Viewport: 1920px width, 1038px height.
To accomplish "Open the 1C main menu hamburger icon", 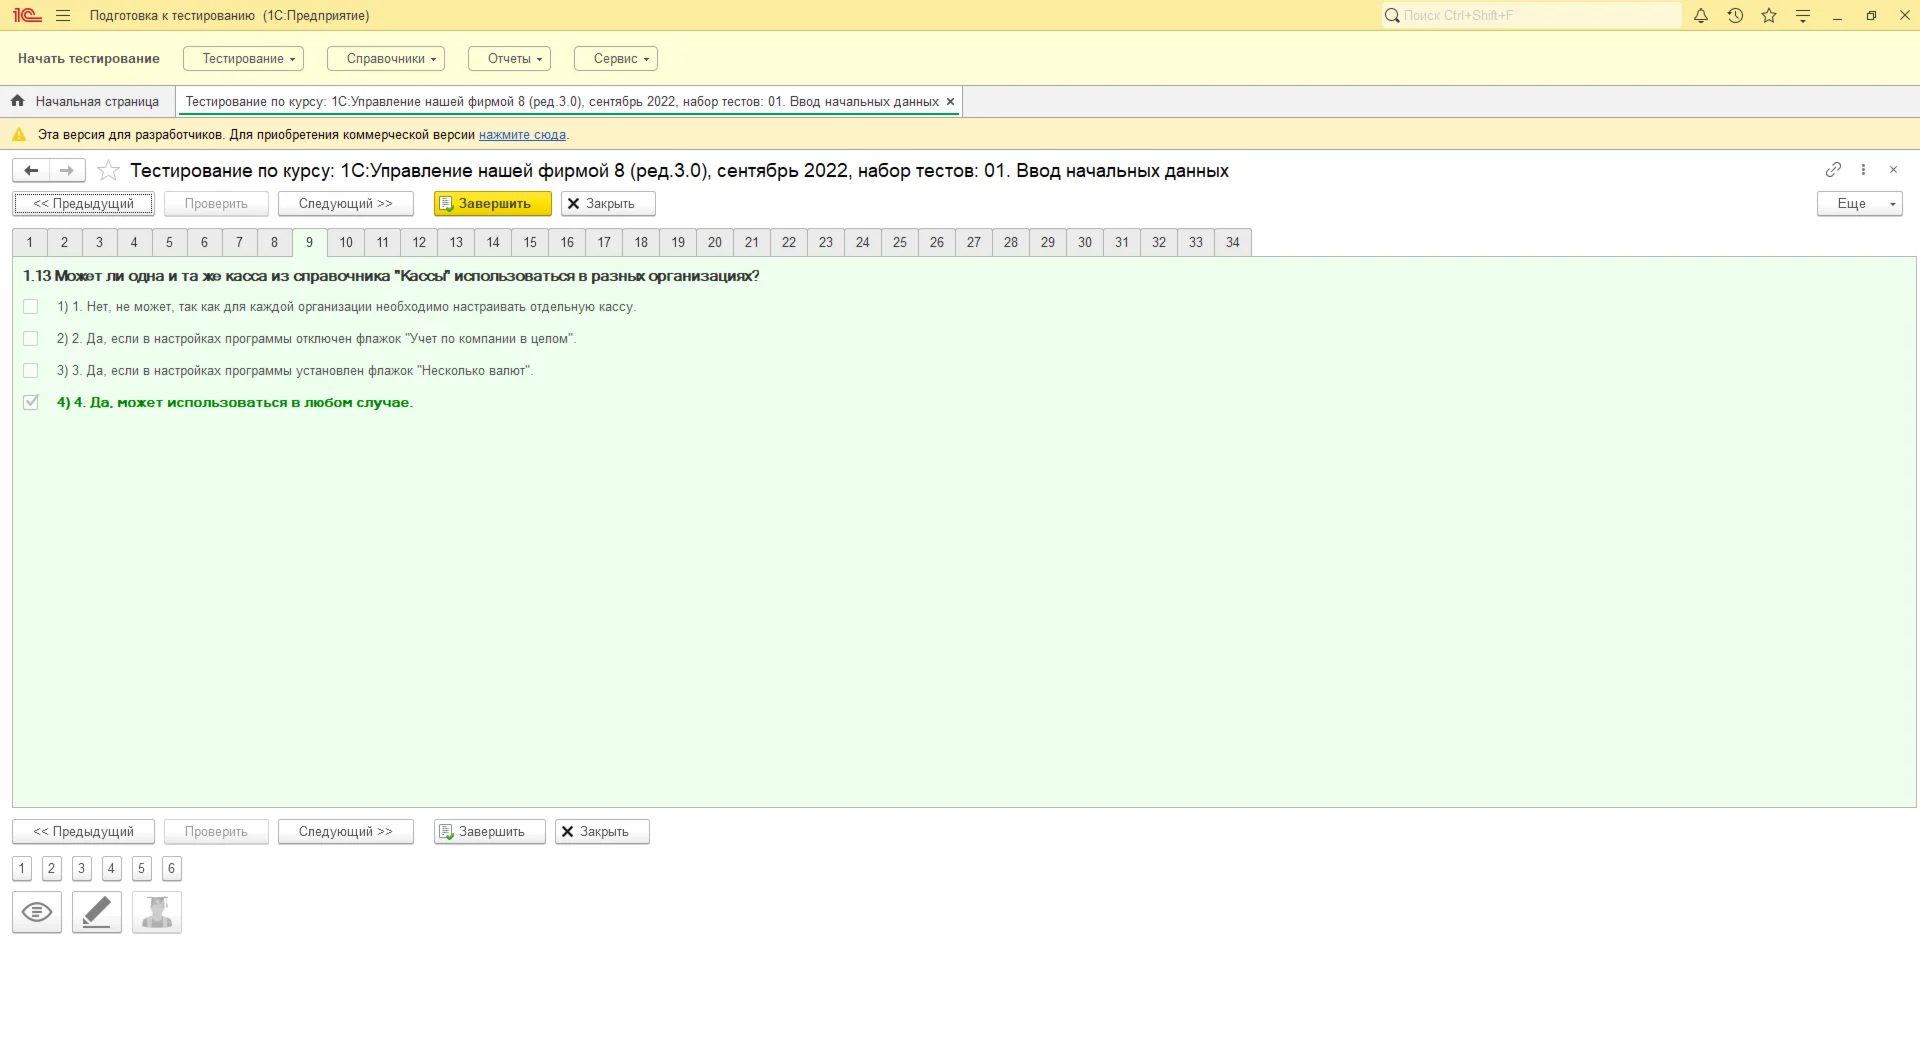I will point(63,16).
